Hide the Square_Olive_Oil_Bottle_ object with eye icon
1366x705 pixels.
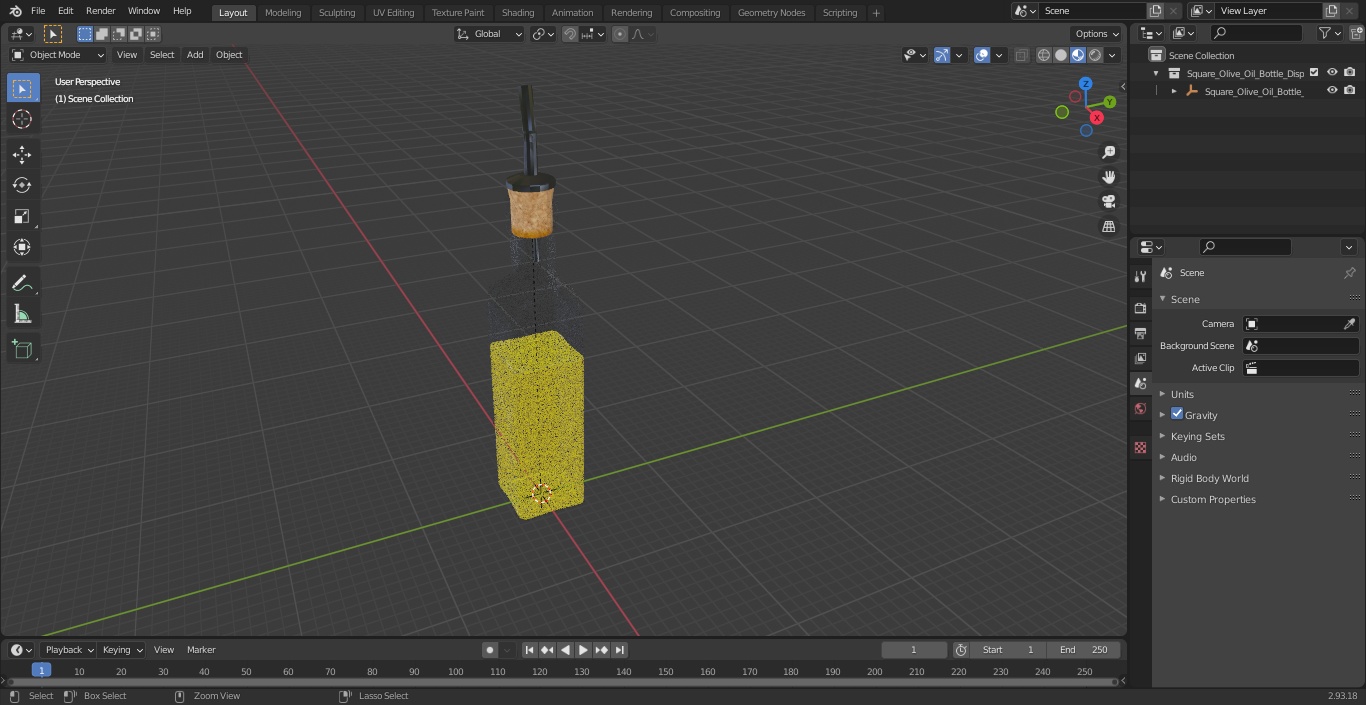[x=1332, y=90]
